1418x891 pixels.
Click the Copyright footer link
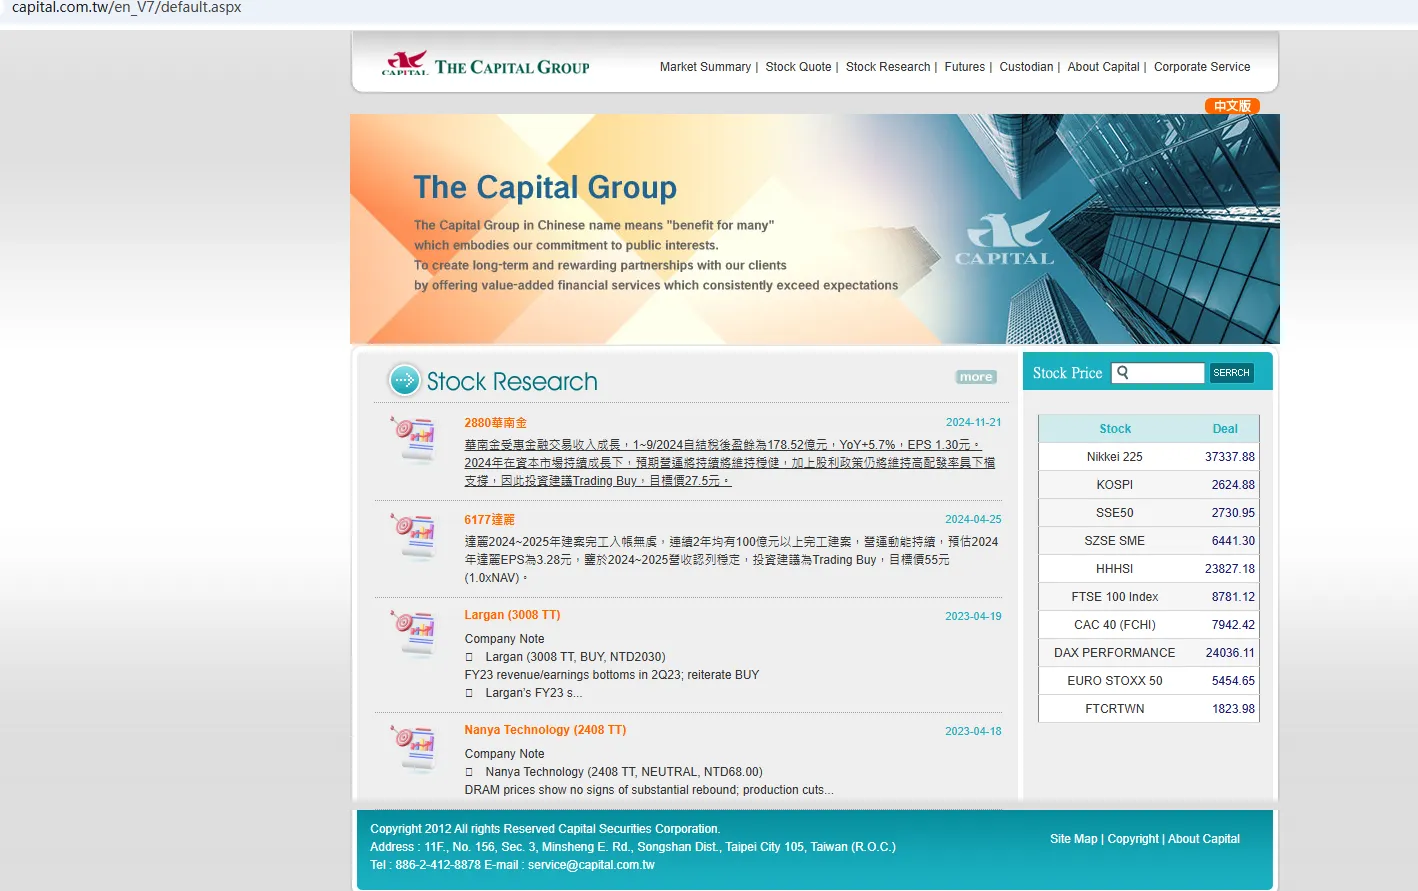(1133, 839)
